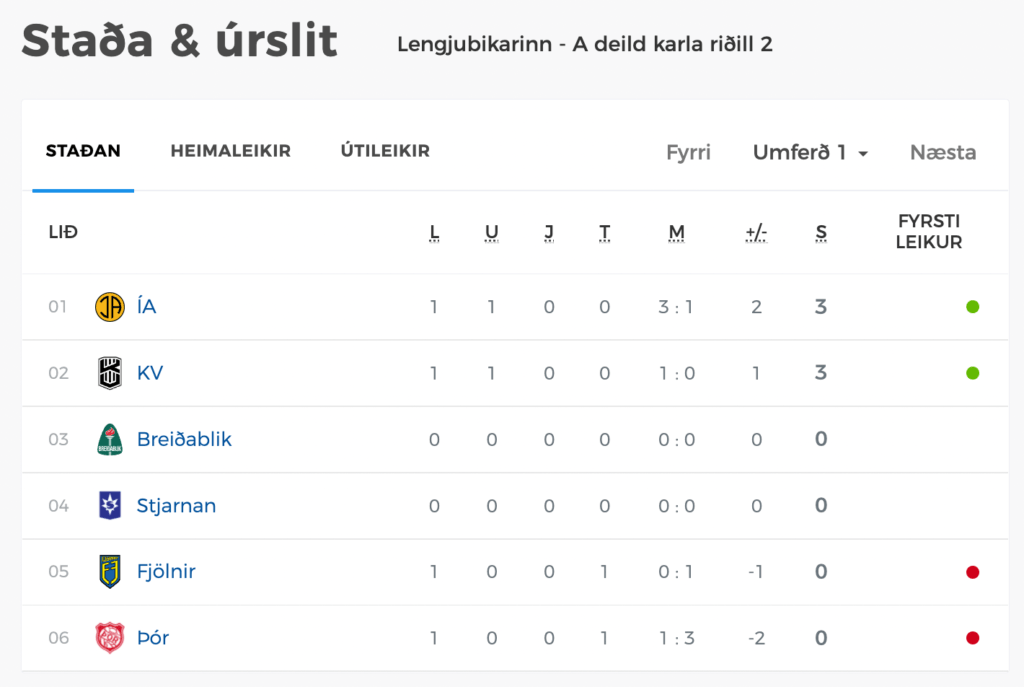Select the Staðan tab
This screenshot has height=687, width=1024.
(x=83, y=151)
